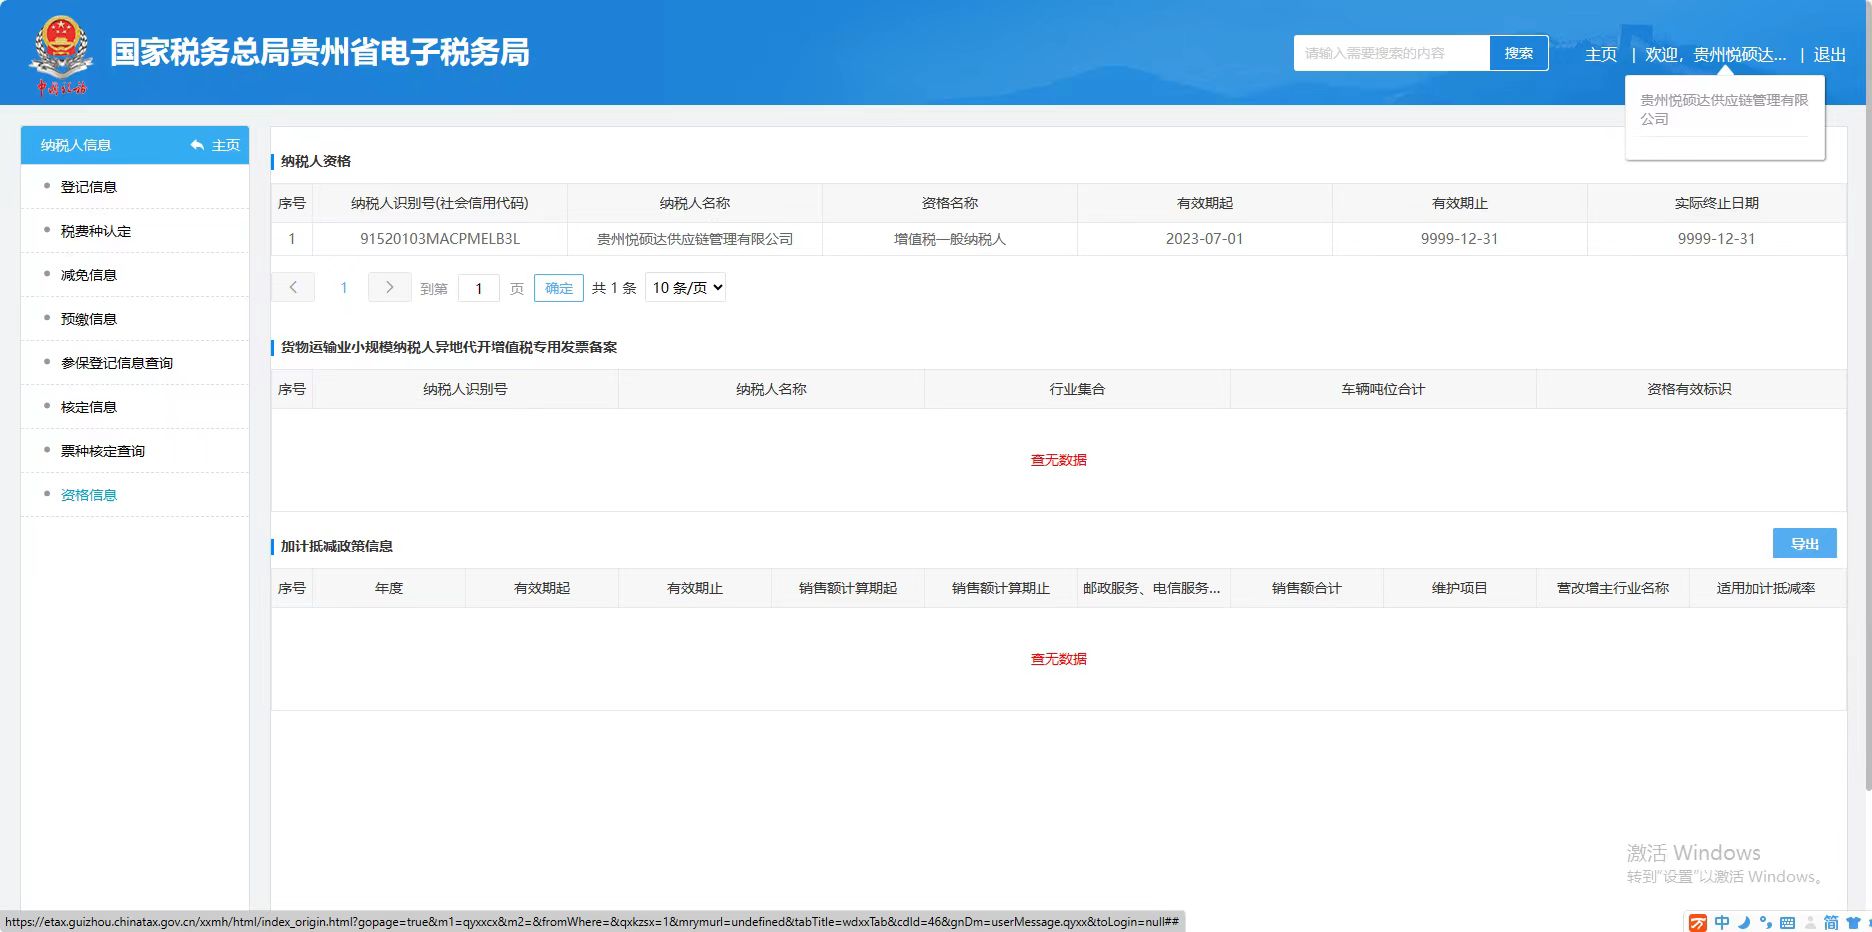
Task: Focus the search content input field
Action: tap(1391, 53)
